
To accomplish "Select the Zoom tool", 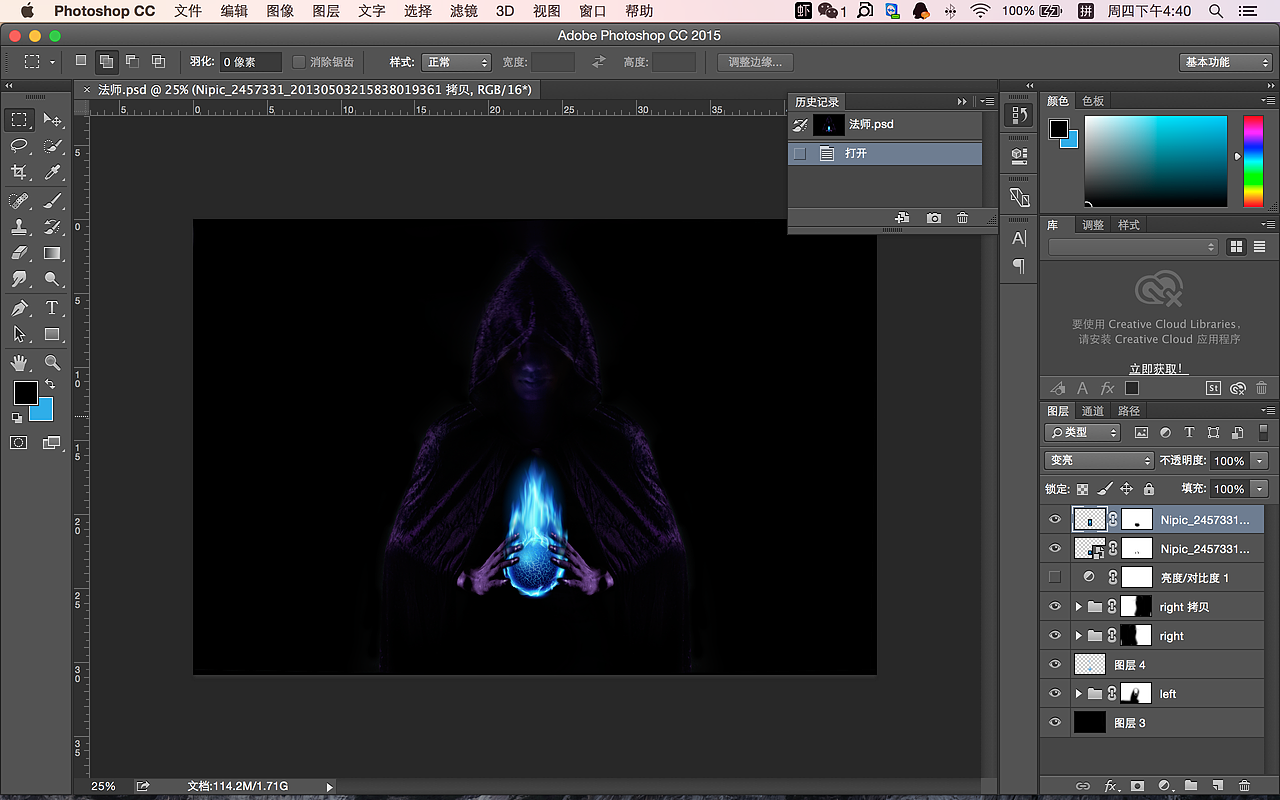I will 52,362.
